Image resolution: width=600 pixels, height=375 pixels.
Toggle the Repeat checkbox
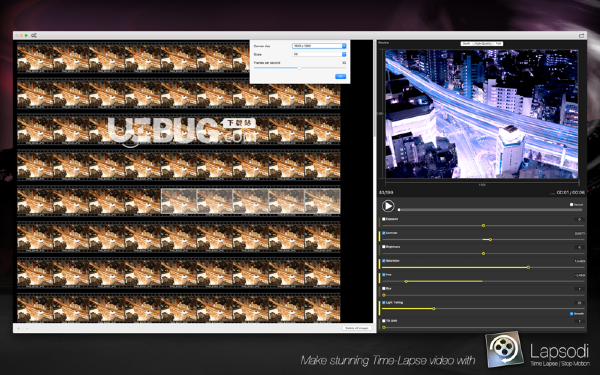(571, 205)
